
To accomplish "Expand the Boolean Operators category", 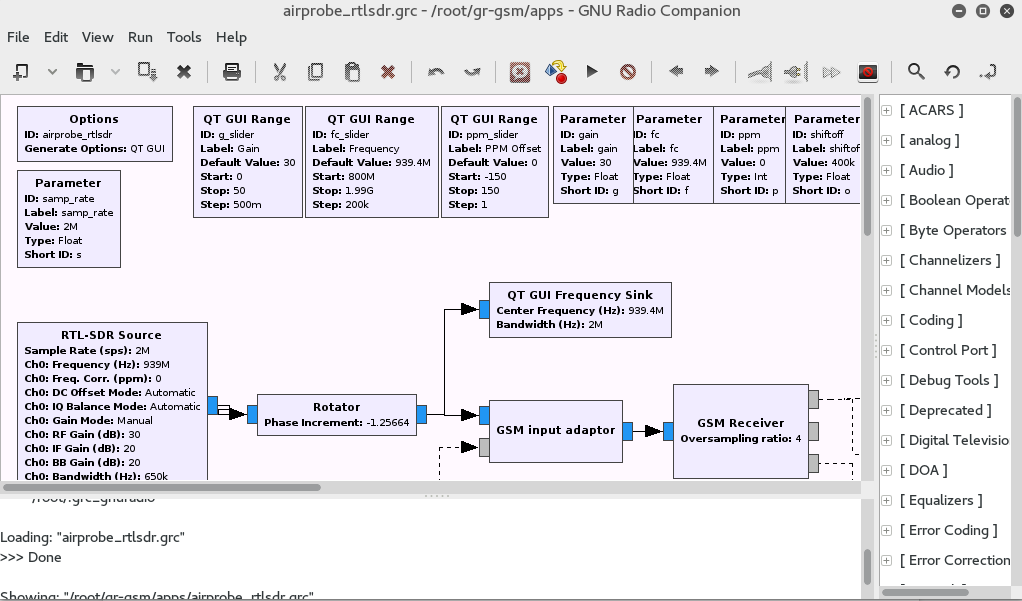I will click(x=886, y=201).
